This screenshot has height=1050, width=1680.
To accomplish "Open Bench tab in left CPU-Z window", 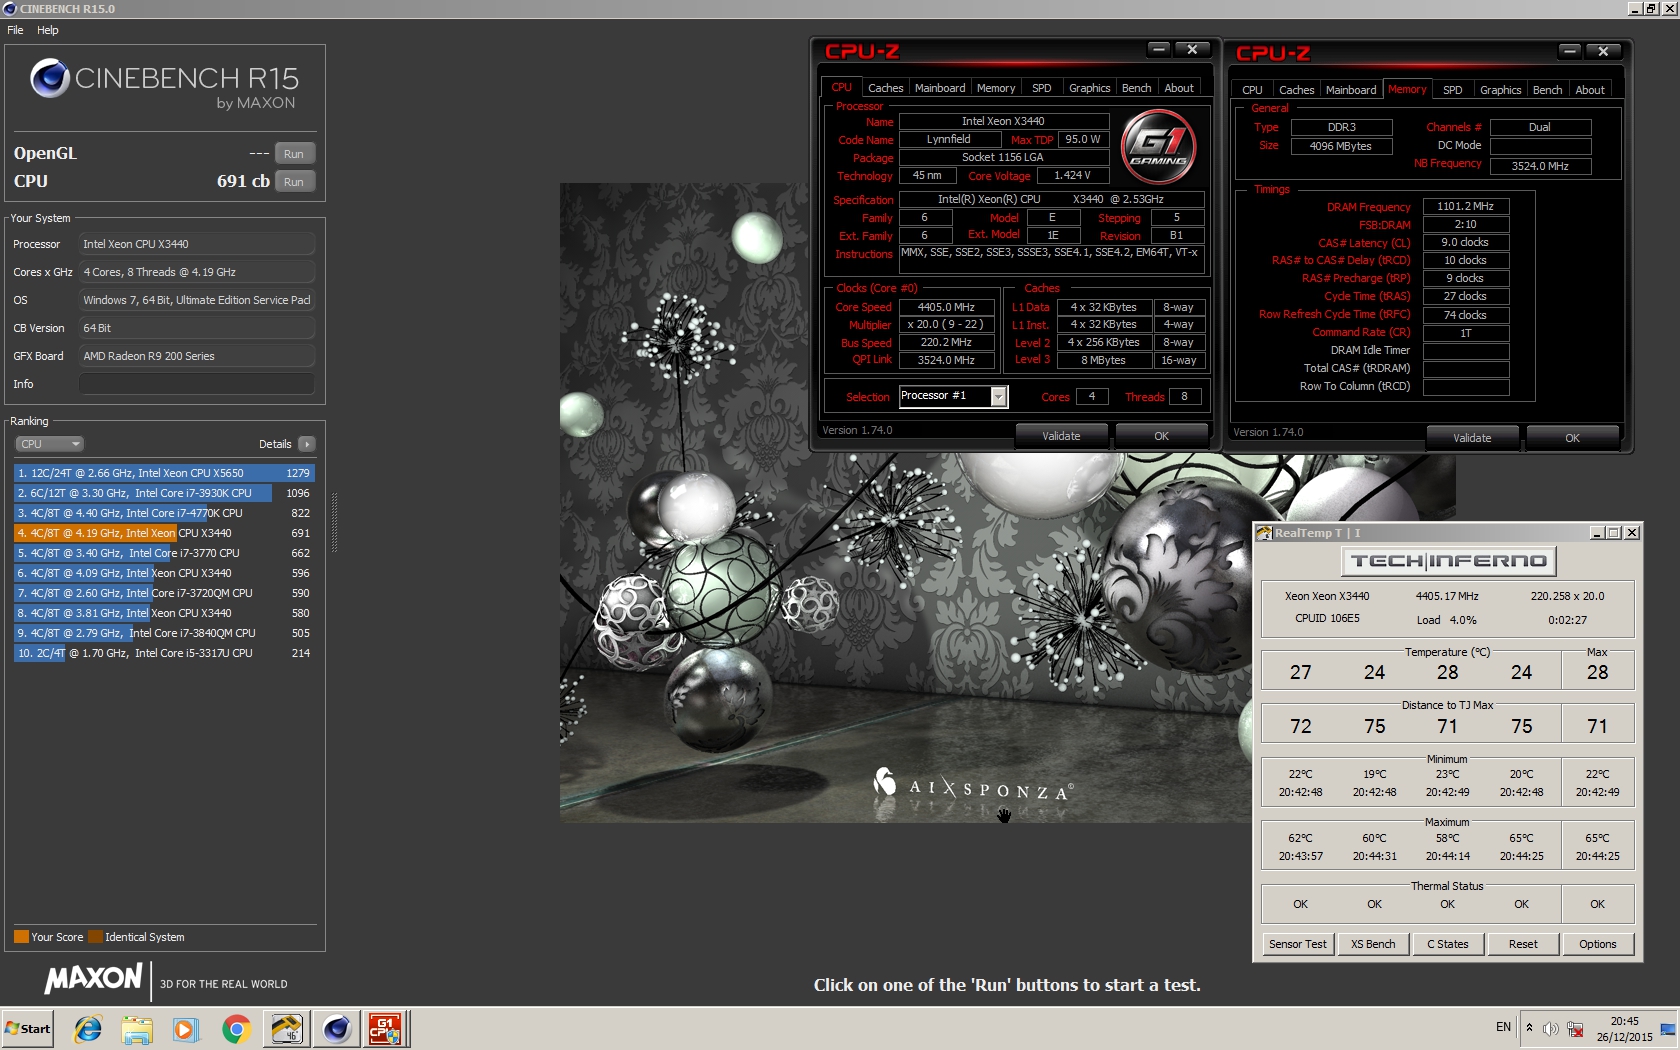I will pos(1136,88).
